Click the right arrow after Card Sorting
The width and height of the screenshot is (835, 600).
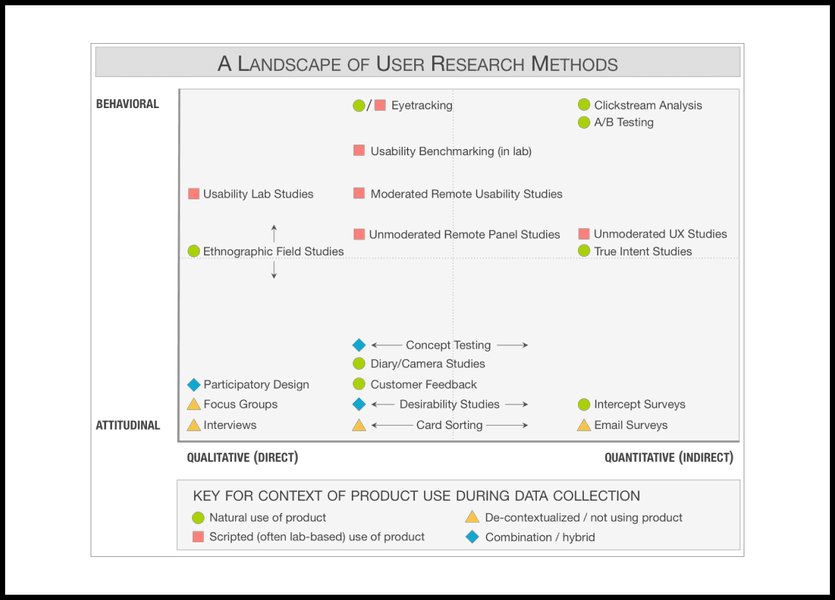[x=508, y=425]
